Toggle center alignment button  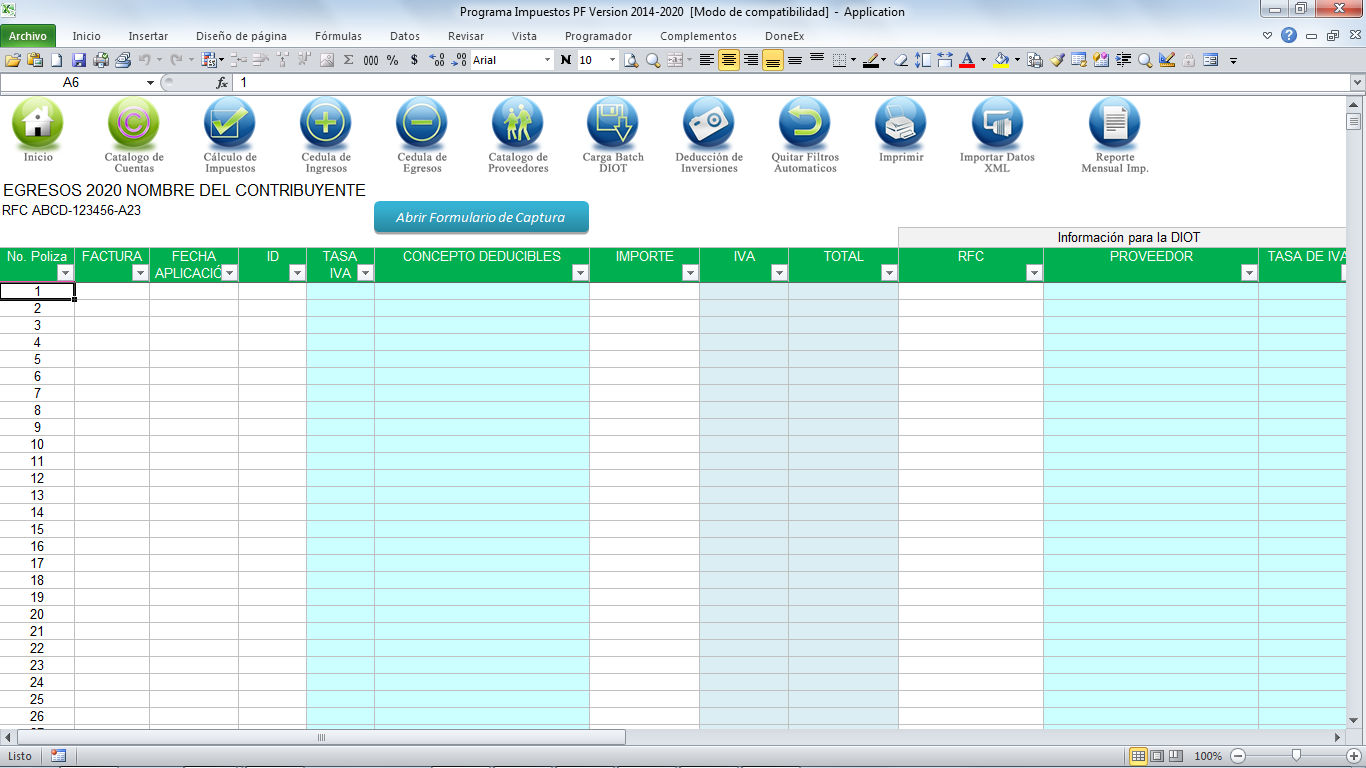click(729, 60)
